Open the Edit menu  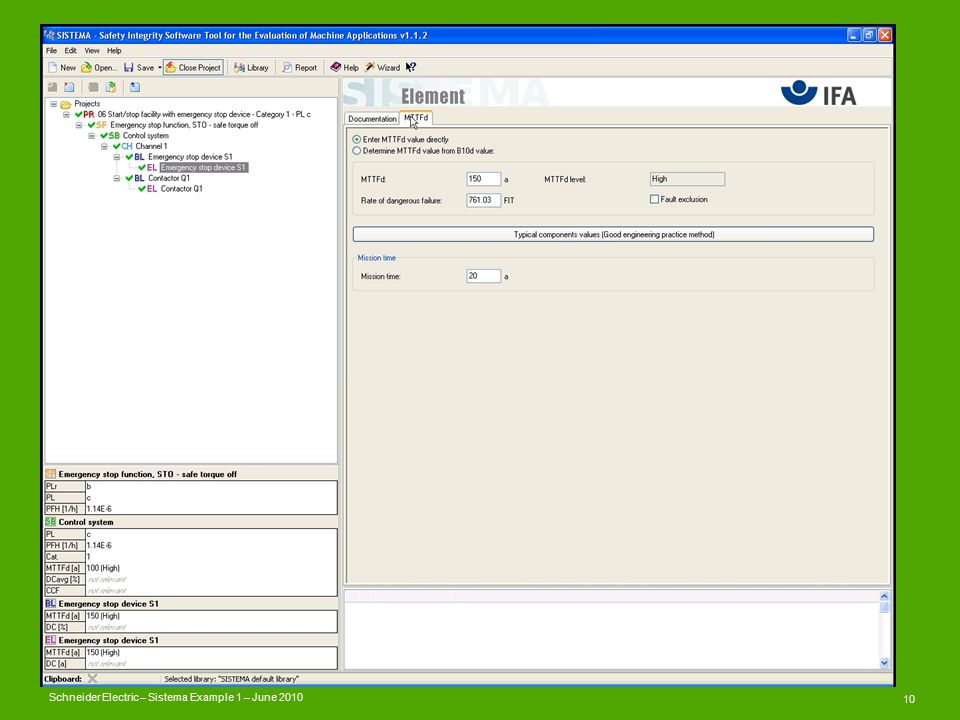click(71, 51)
